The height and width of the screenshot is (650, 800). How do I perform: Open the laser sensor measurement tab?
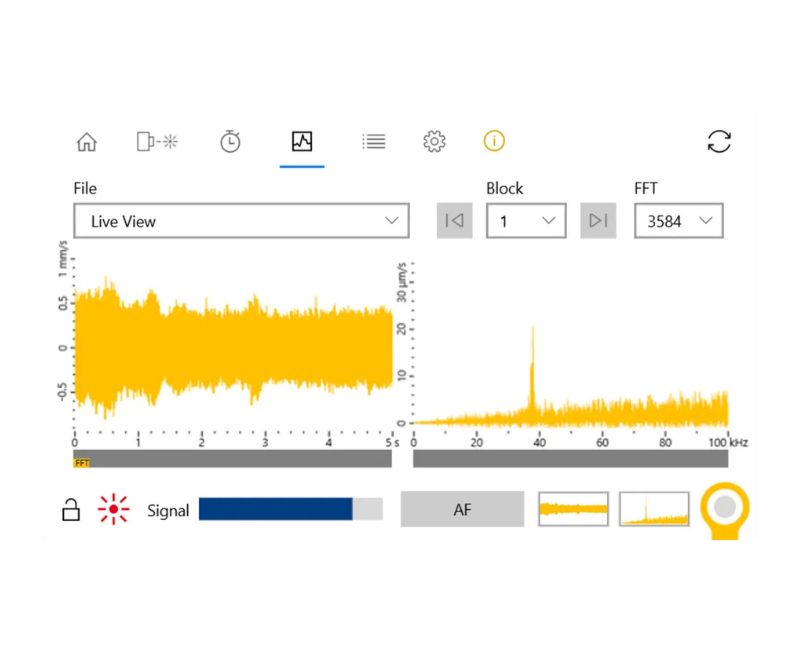tap(157, 141)
